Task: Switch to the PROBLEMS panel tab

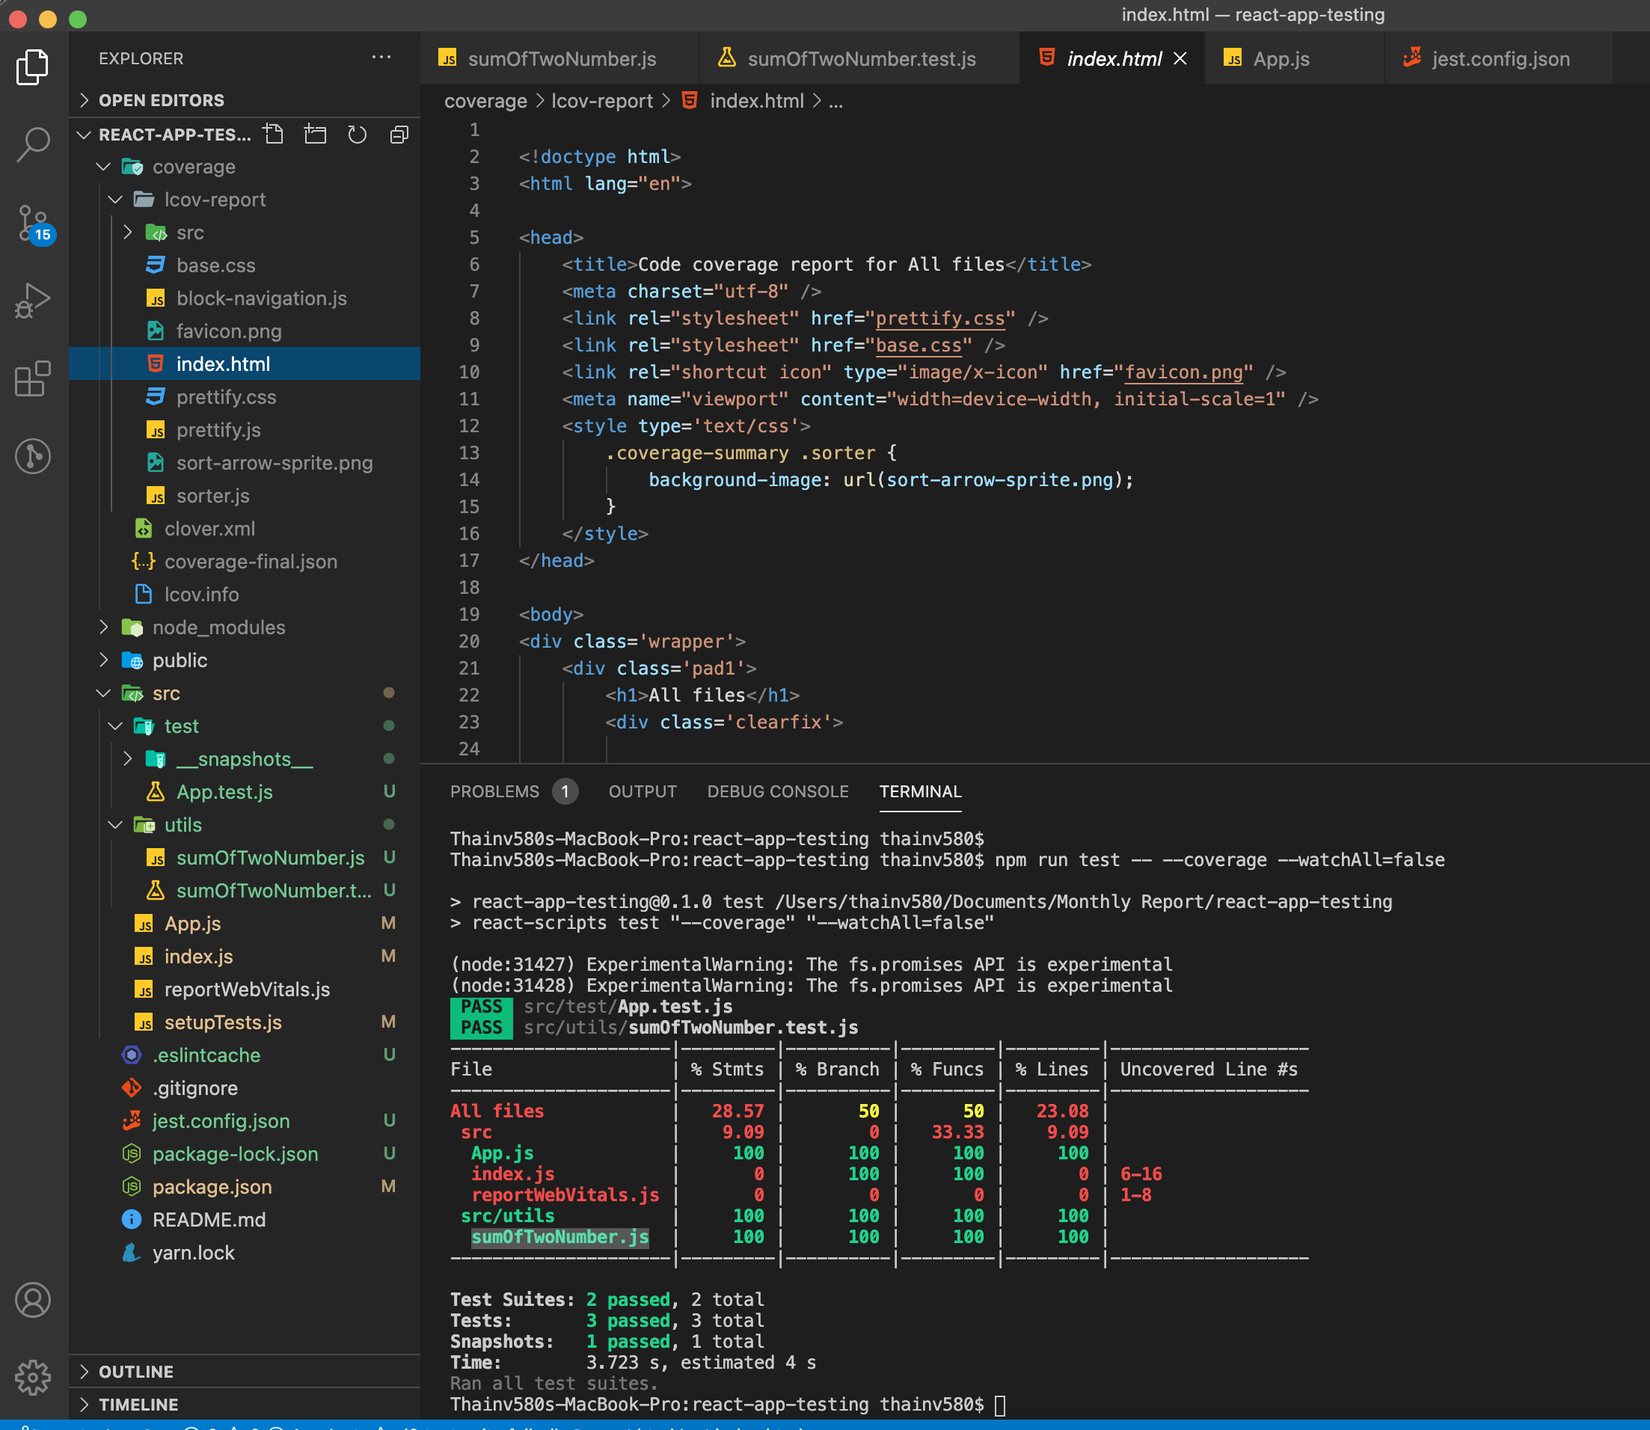Action: [494, 791]
